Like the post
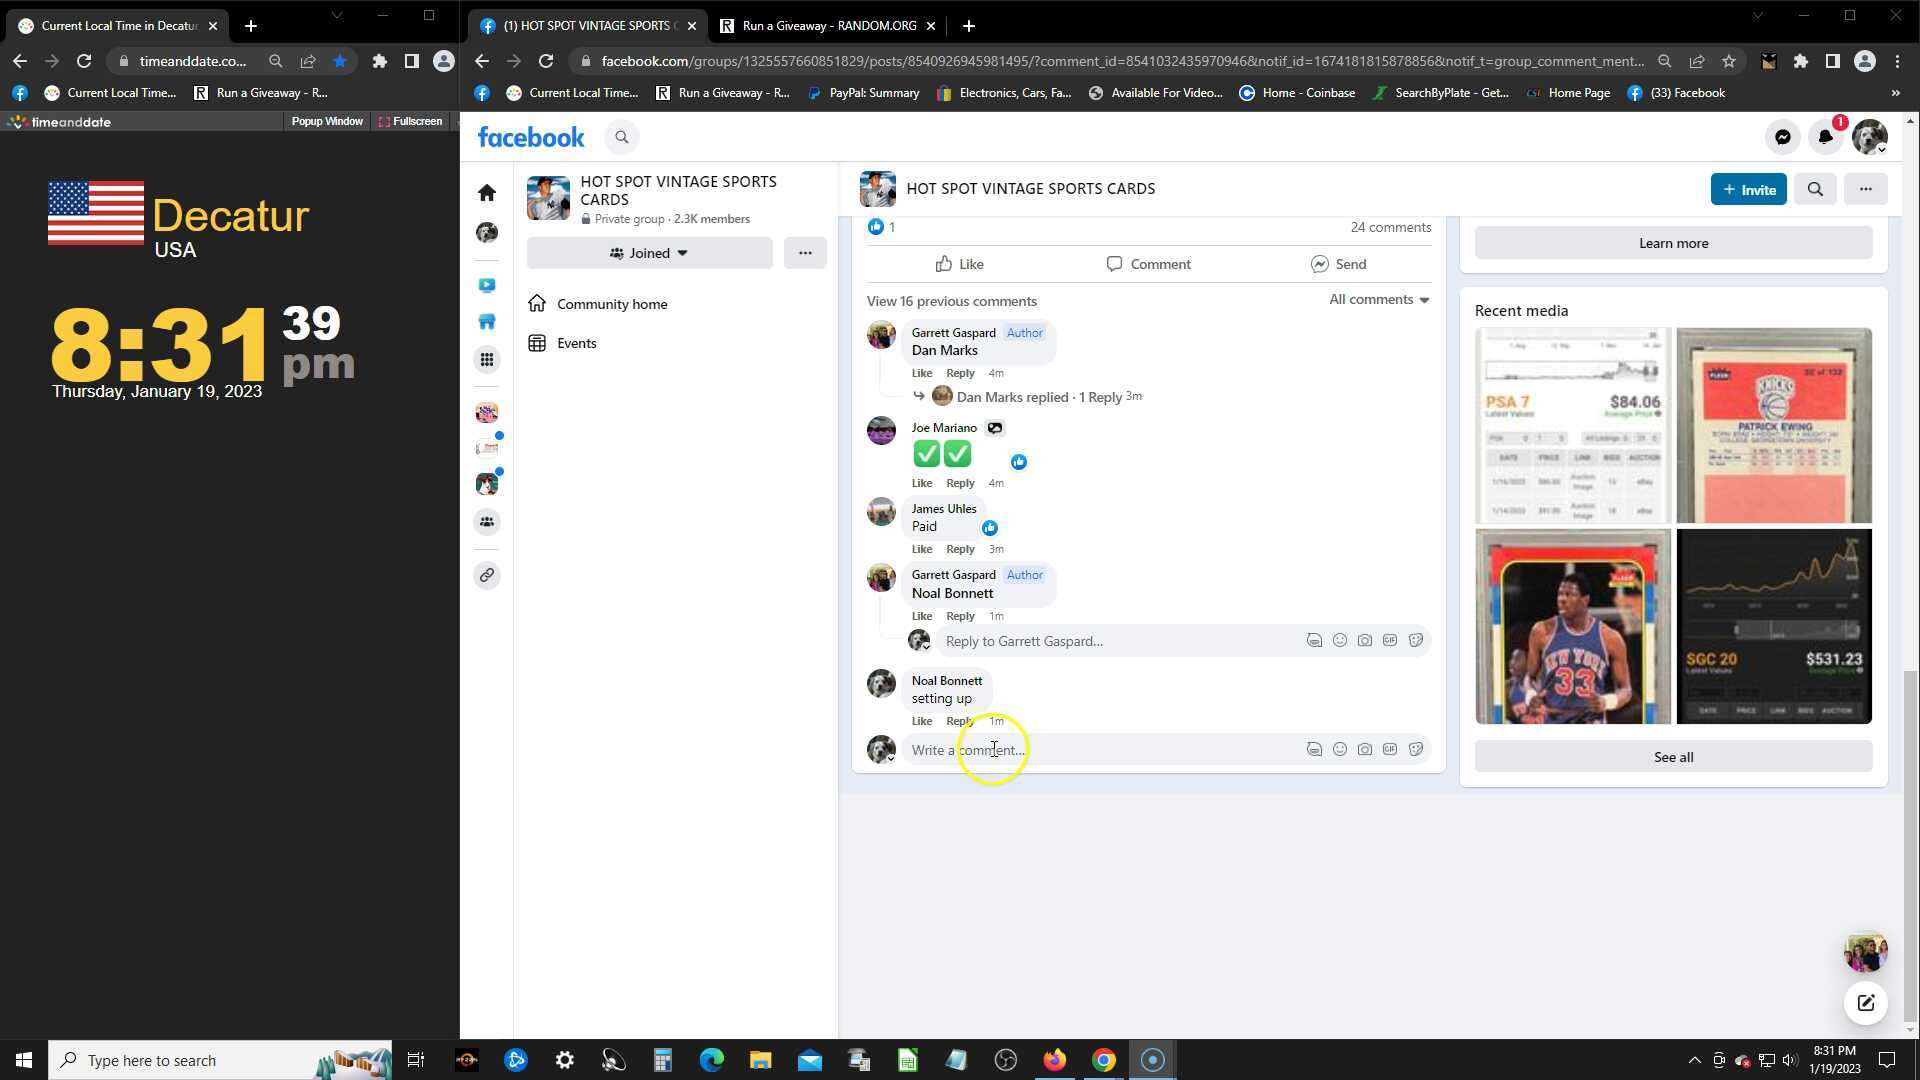 point(959,264)
